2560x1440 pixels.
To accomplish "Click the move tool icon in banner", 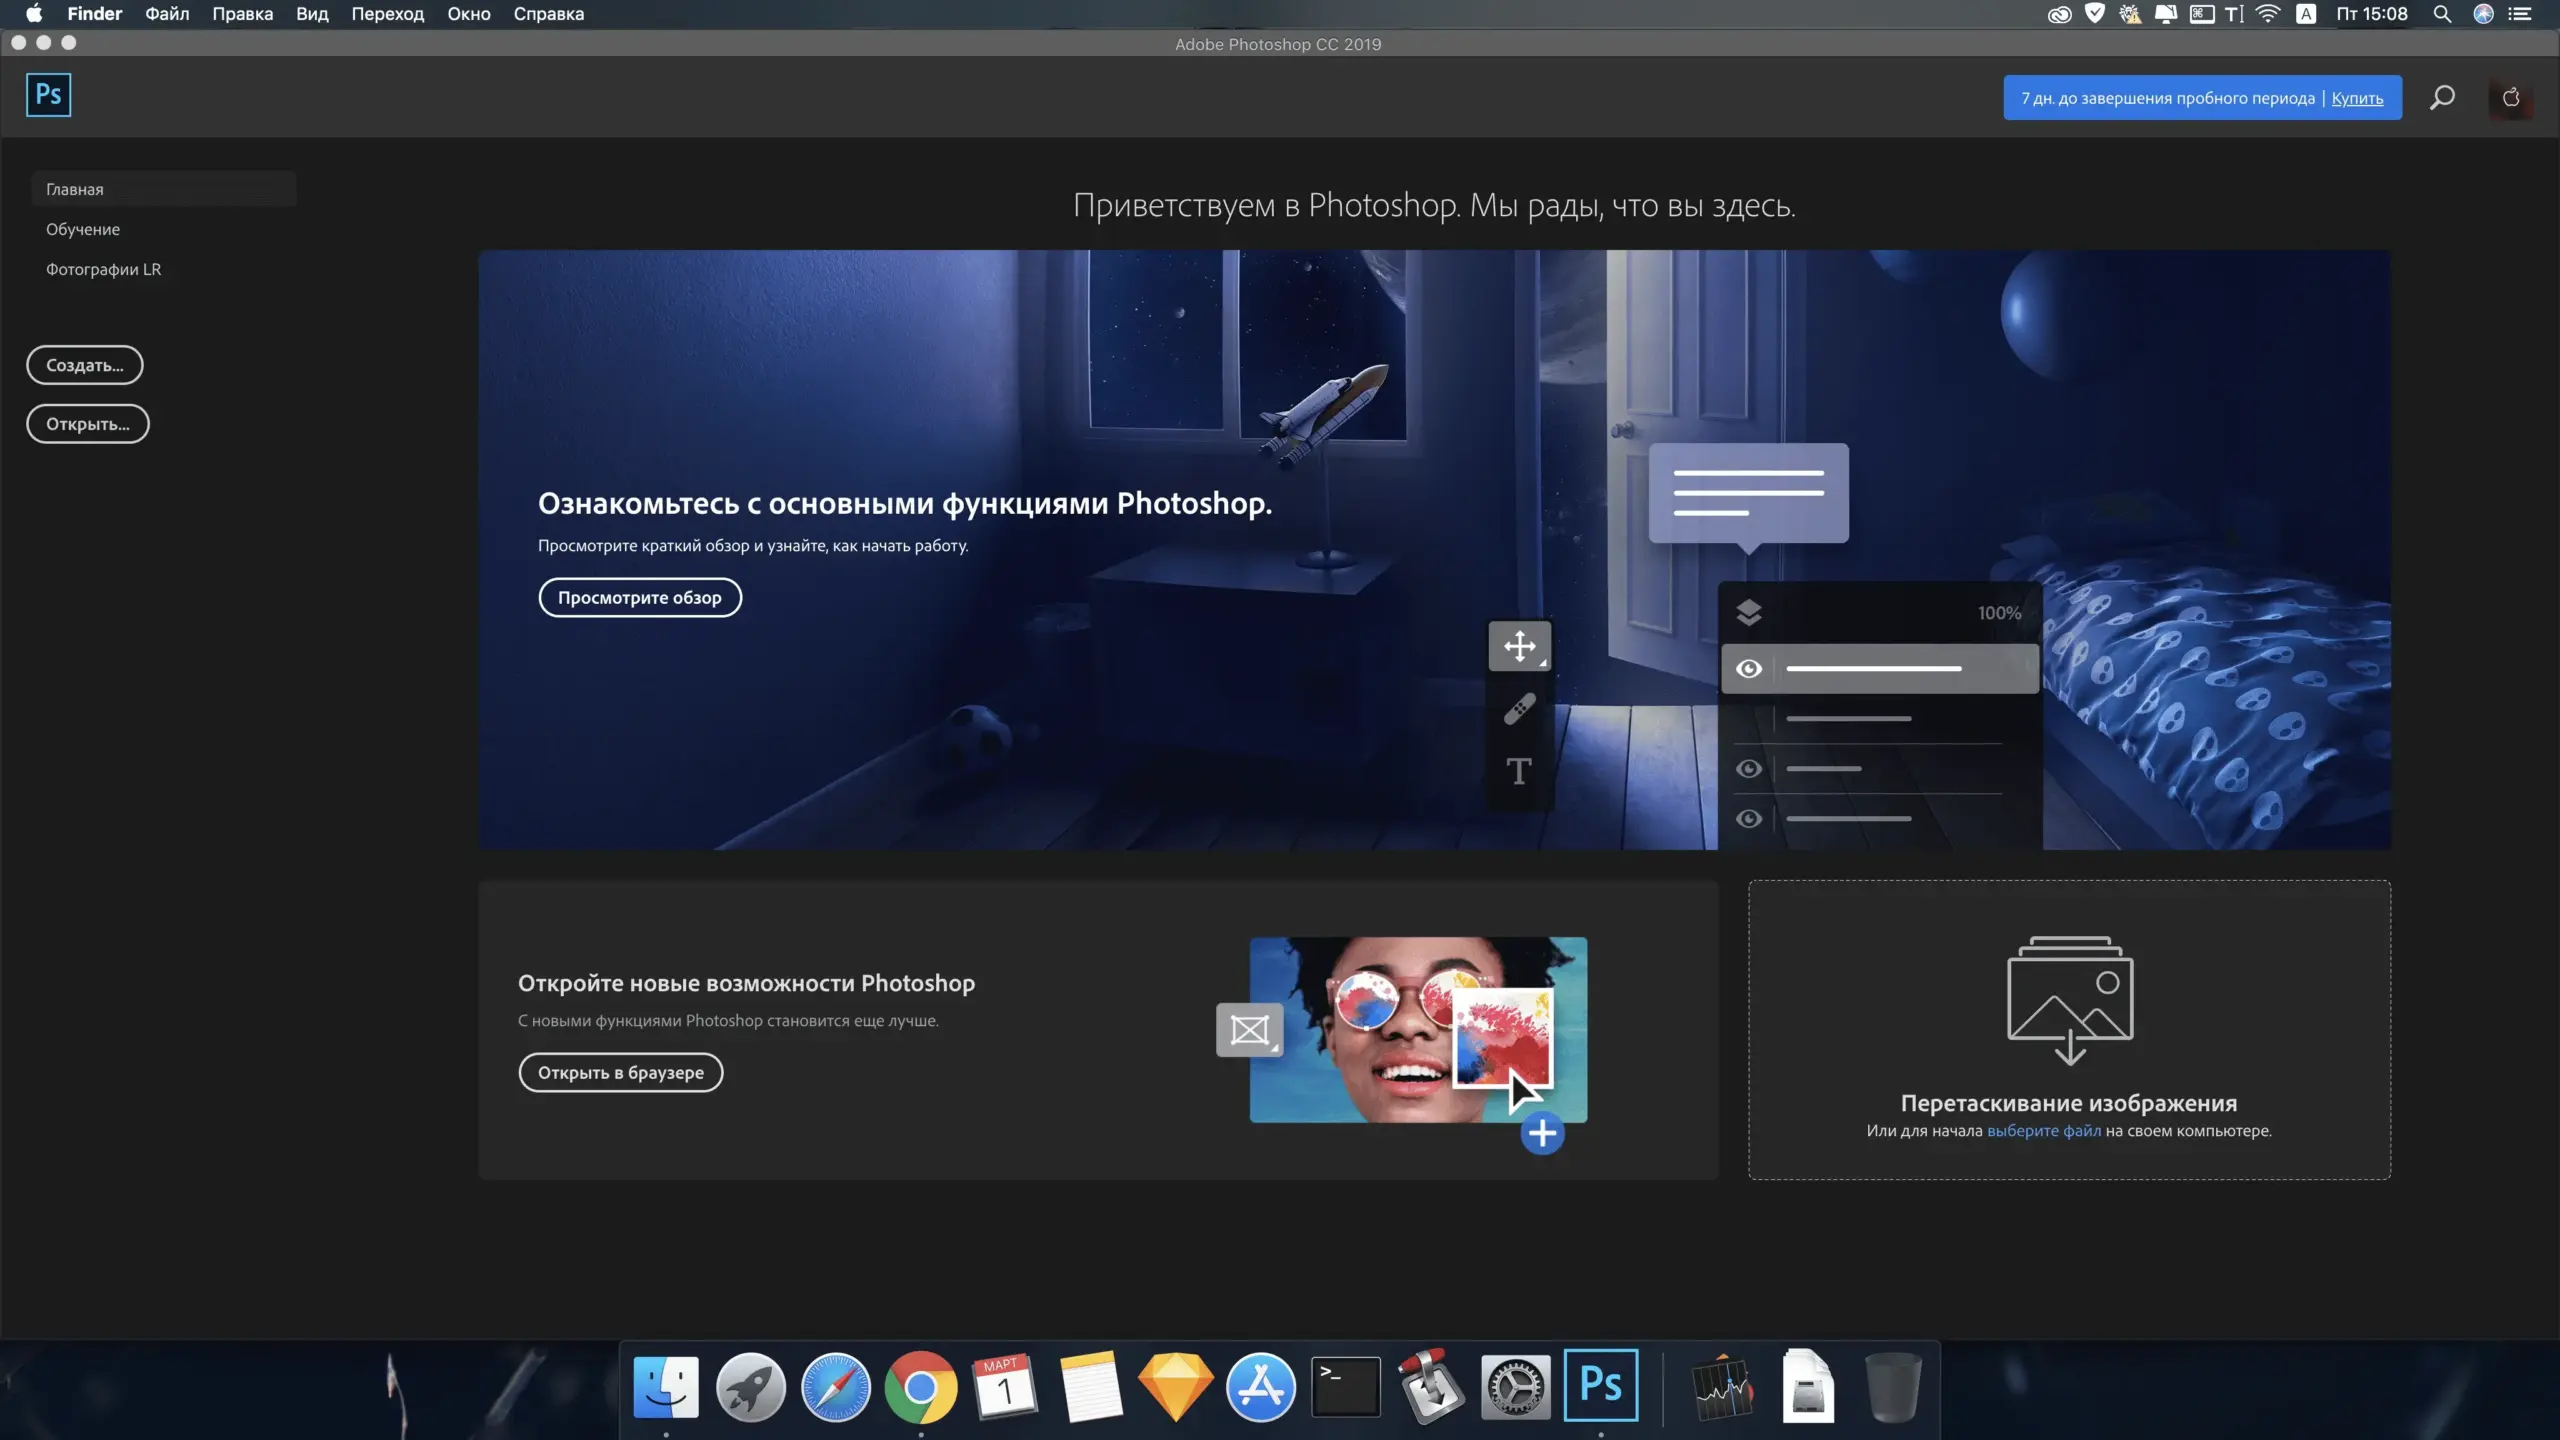I will pos(1519,646).
